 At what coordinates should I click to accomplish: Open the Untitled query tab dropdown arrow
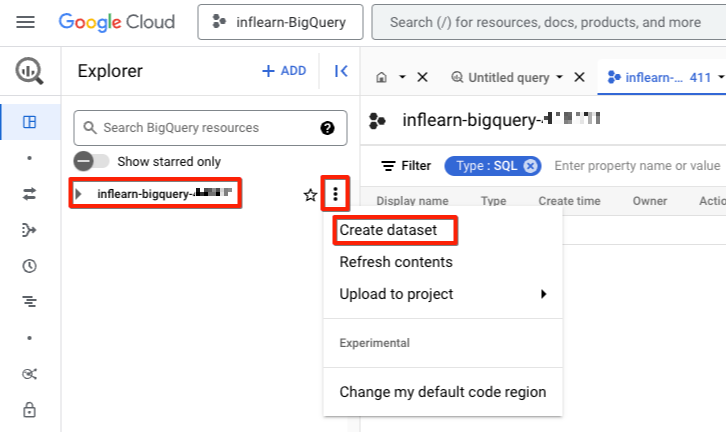pyautogui.click(x=559, y=77)
